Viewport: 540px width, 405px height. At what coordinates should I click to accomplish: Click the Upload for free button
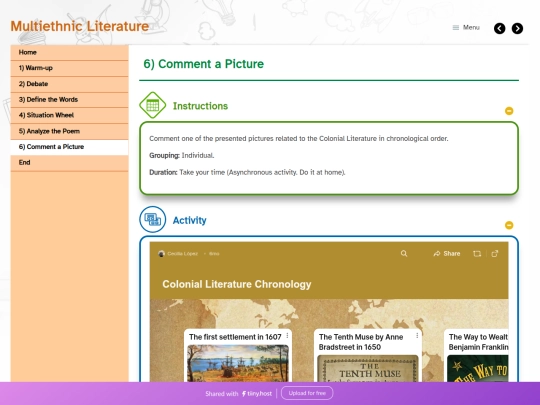point(307,393)
